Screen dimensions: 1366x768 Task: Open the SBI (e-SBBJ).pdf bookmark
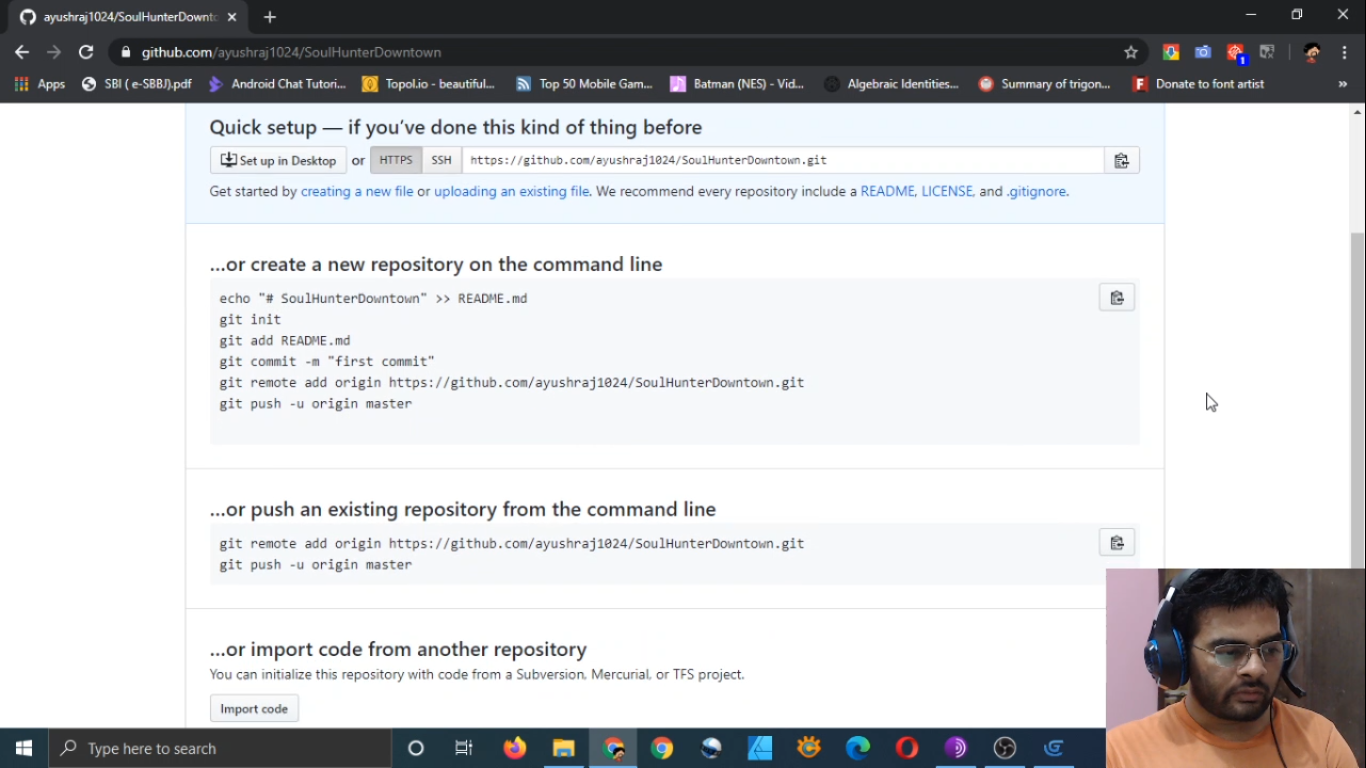(137, 84)
